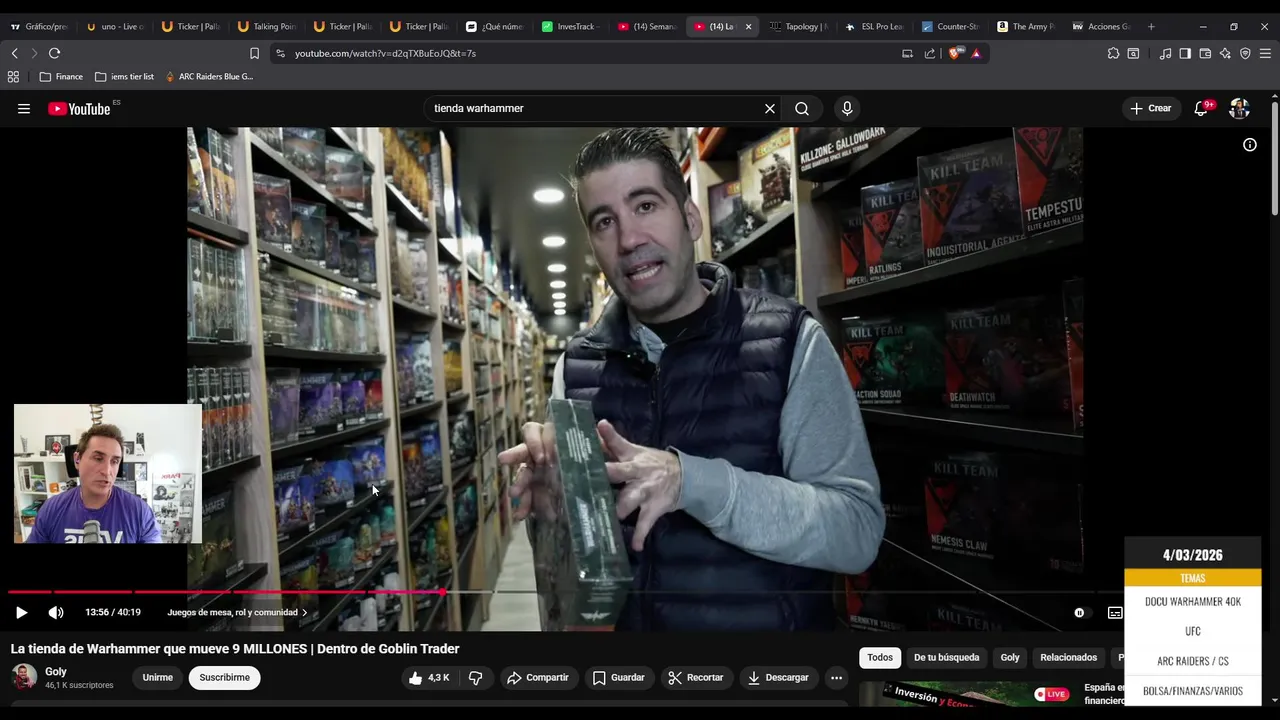Click the browser address bar URL
This screenshot has height=720, width=1280.
point(385,53)
